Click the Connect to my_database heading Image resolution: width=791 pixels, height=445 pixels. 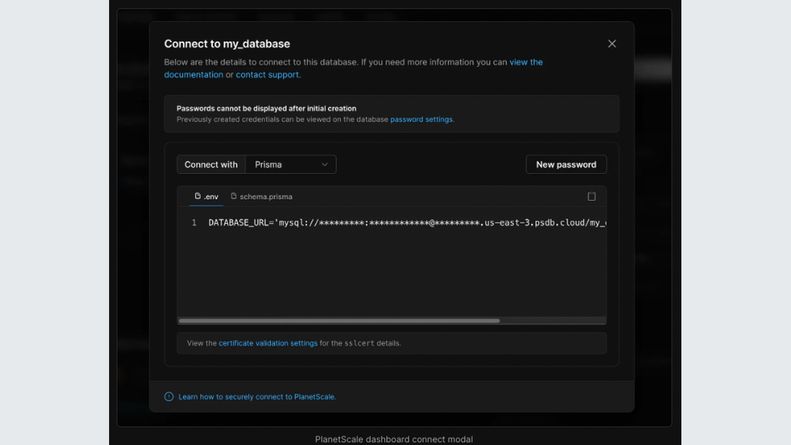227,44
